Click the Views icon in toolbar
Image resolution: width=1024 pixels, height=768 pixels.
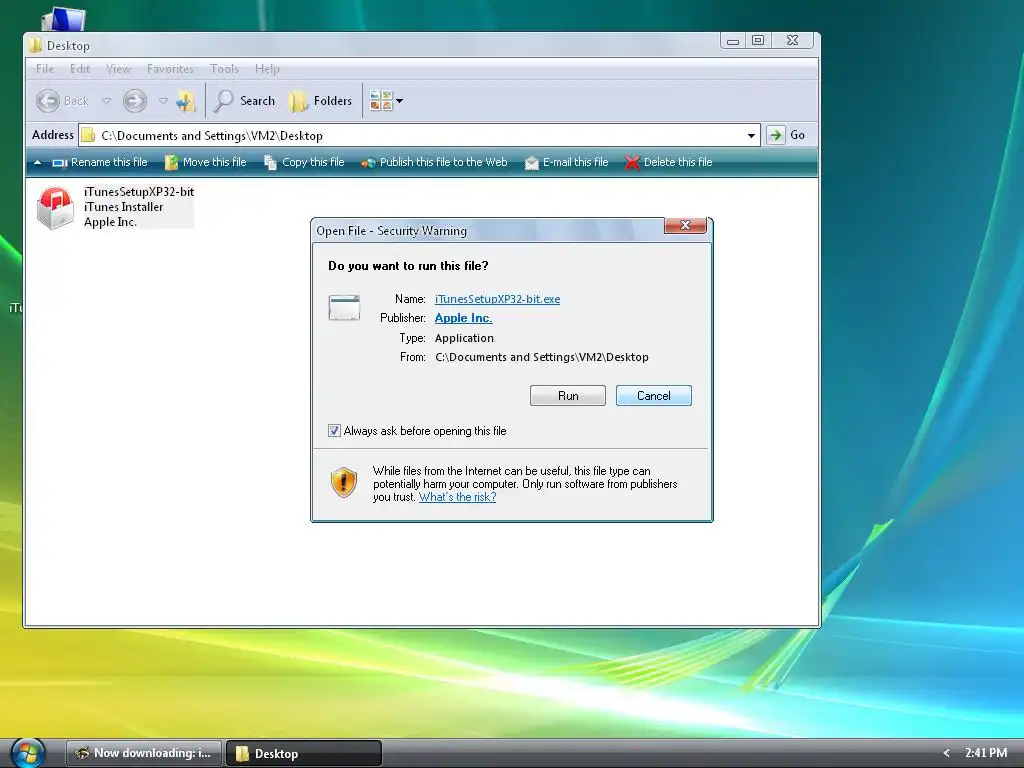tap(381, 101)
